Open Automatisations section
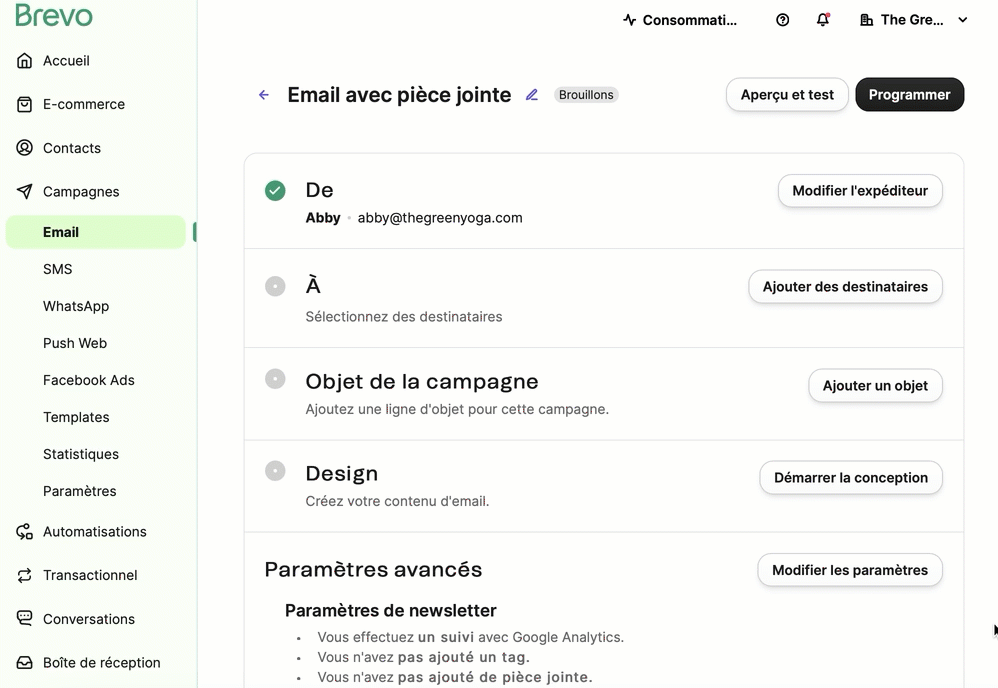 pyautogui.click(x=95, y=531)
